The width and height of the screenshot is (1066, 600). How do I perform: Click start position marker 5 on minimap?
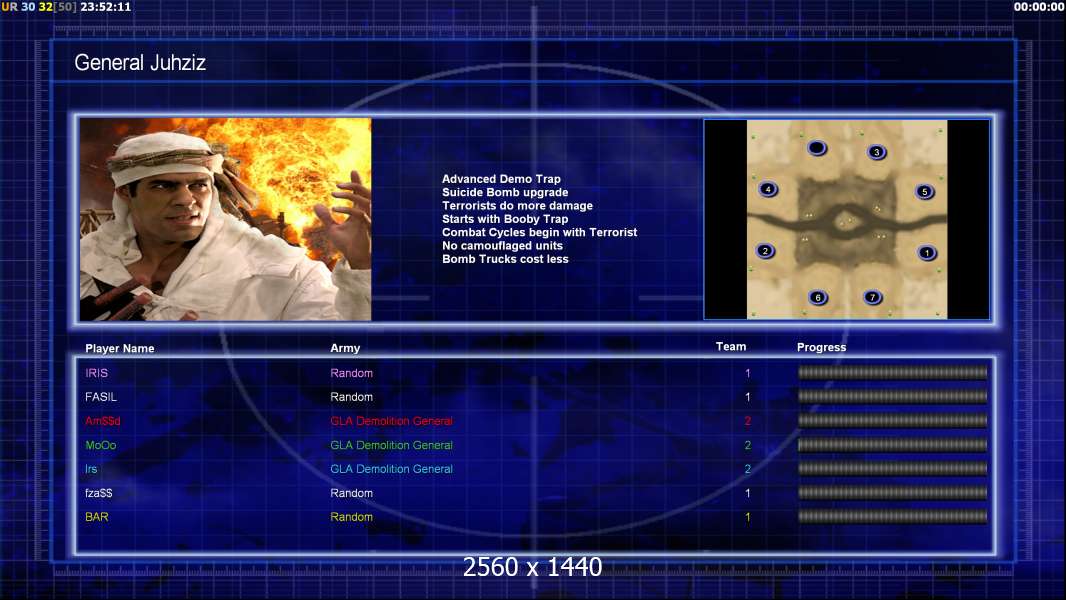click(x=924, y=192)
